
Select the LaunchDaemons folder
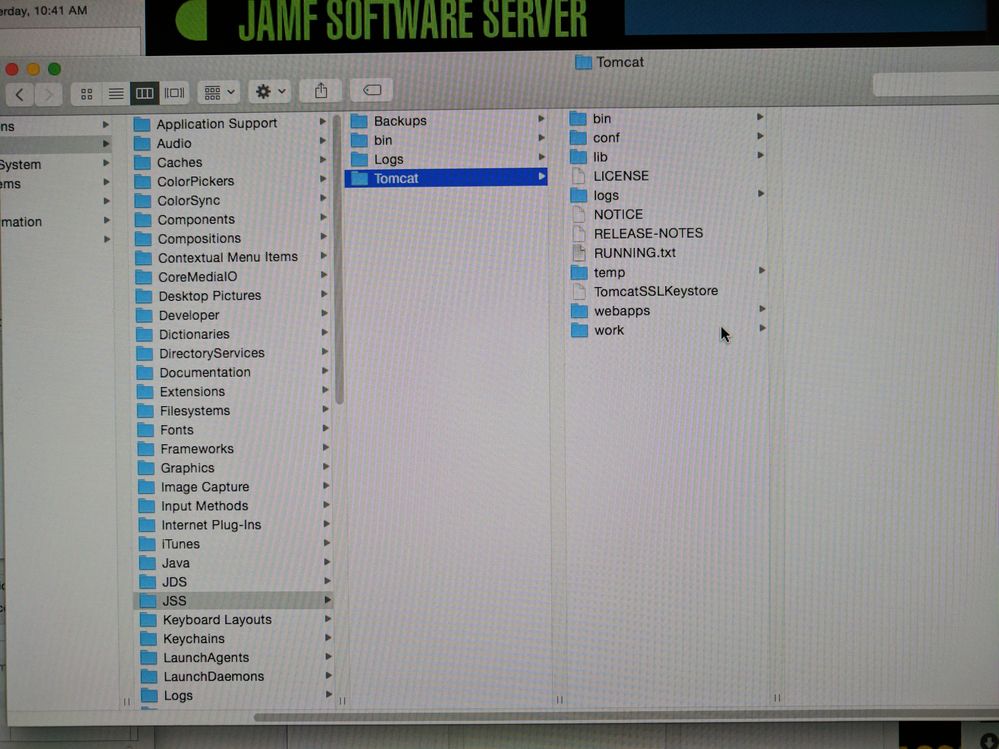click(213, 676)
